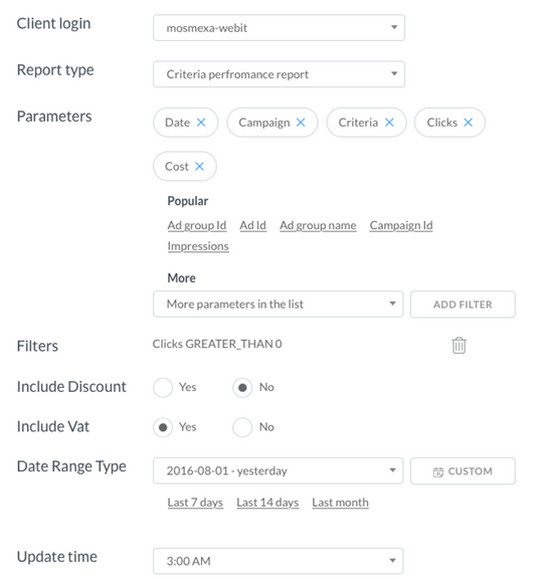The width and height of the screenshot is (550, 579).
Task: Add the Ad group Id parameter
Action: click(x=197, y=225)
